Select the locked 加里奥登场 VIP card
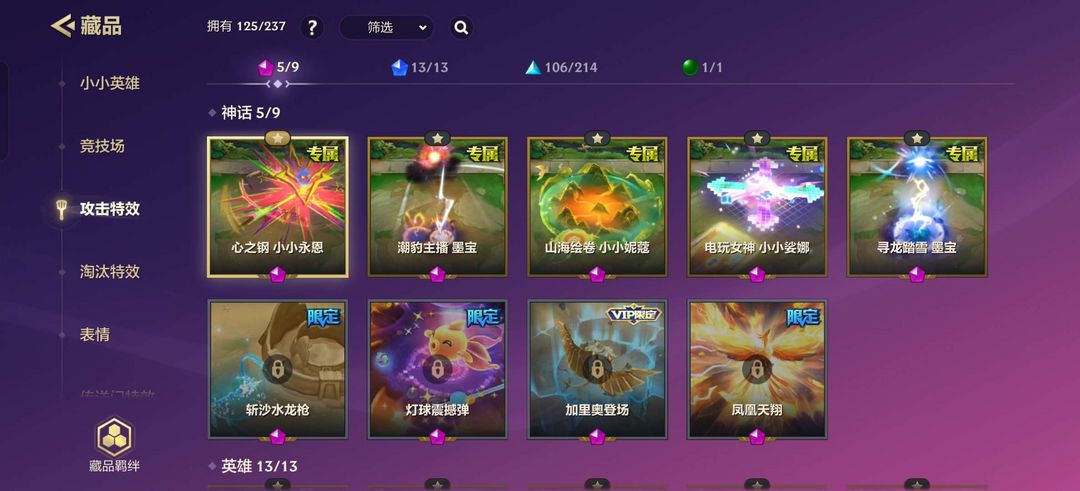 (597, 370)
